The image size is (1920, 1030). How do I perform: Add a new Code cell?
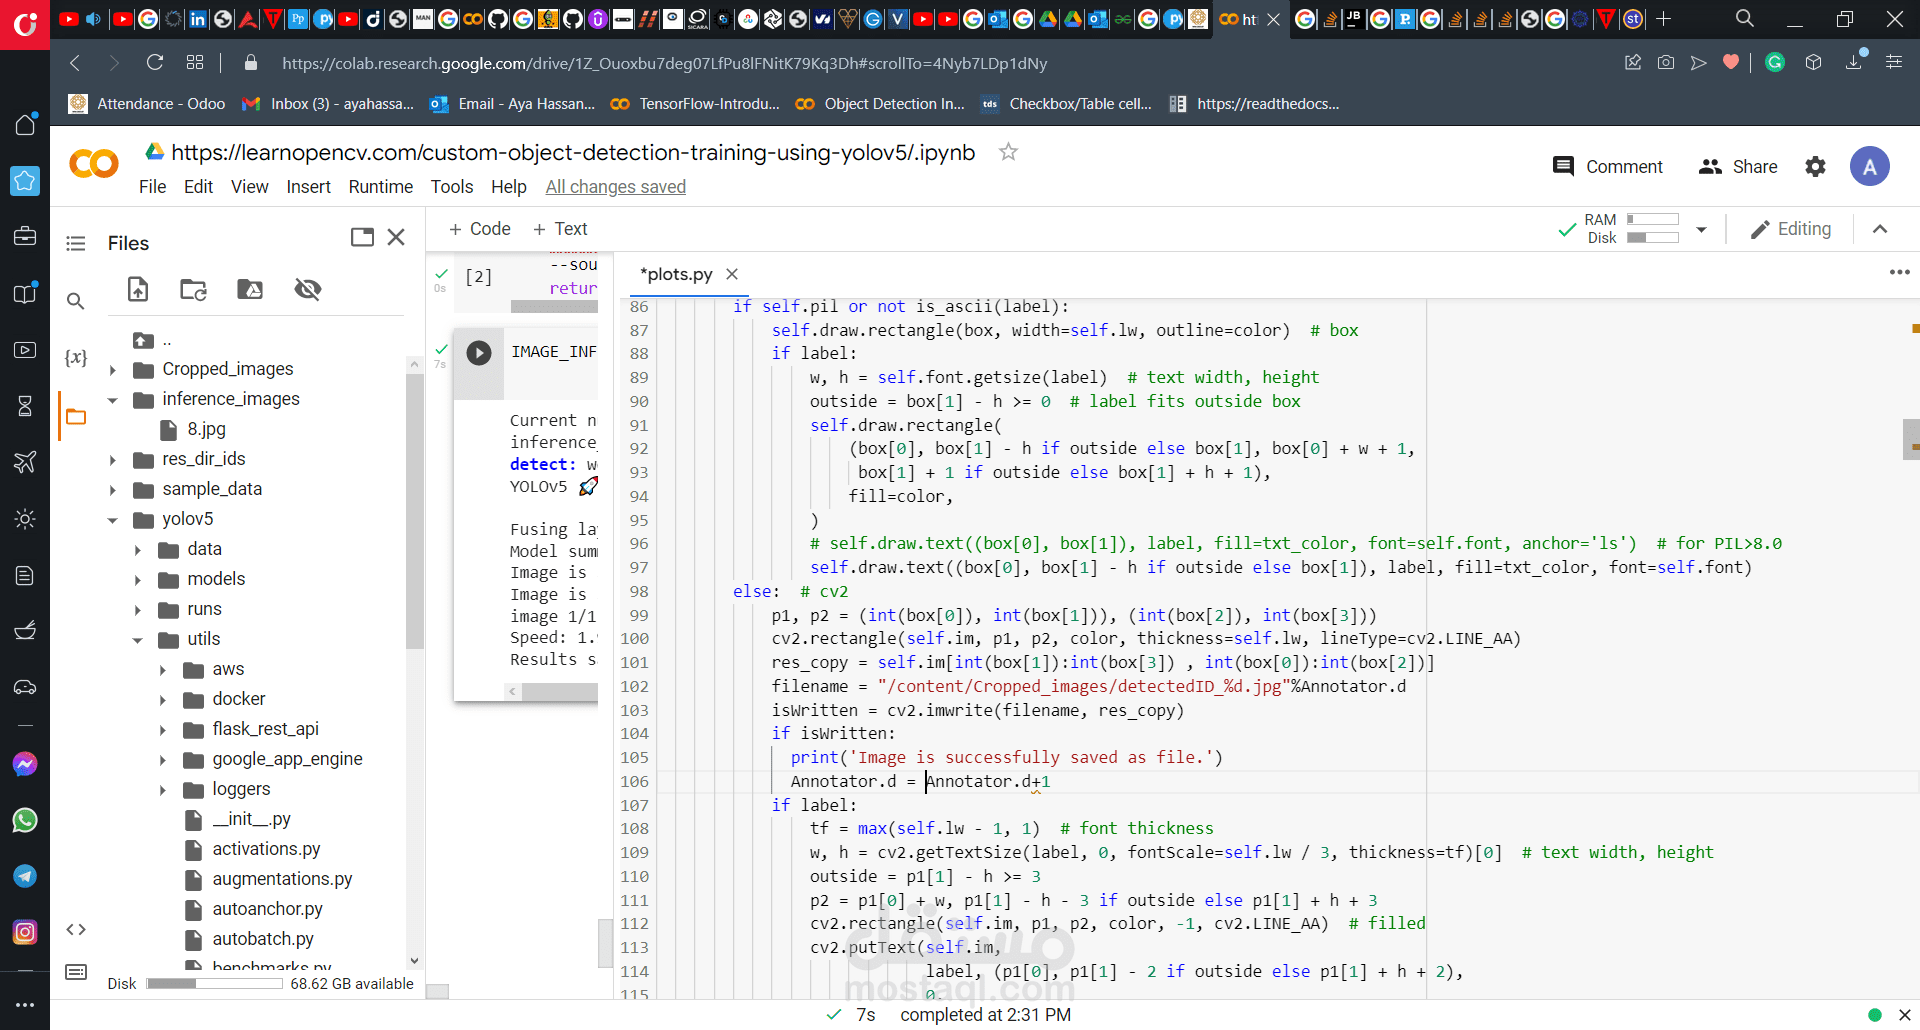click(480, 229)
